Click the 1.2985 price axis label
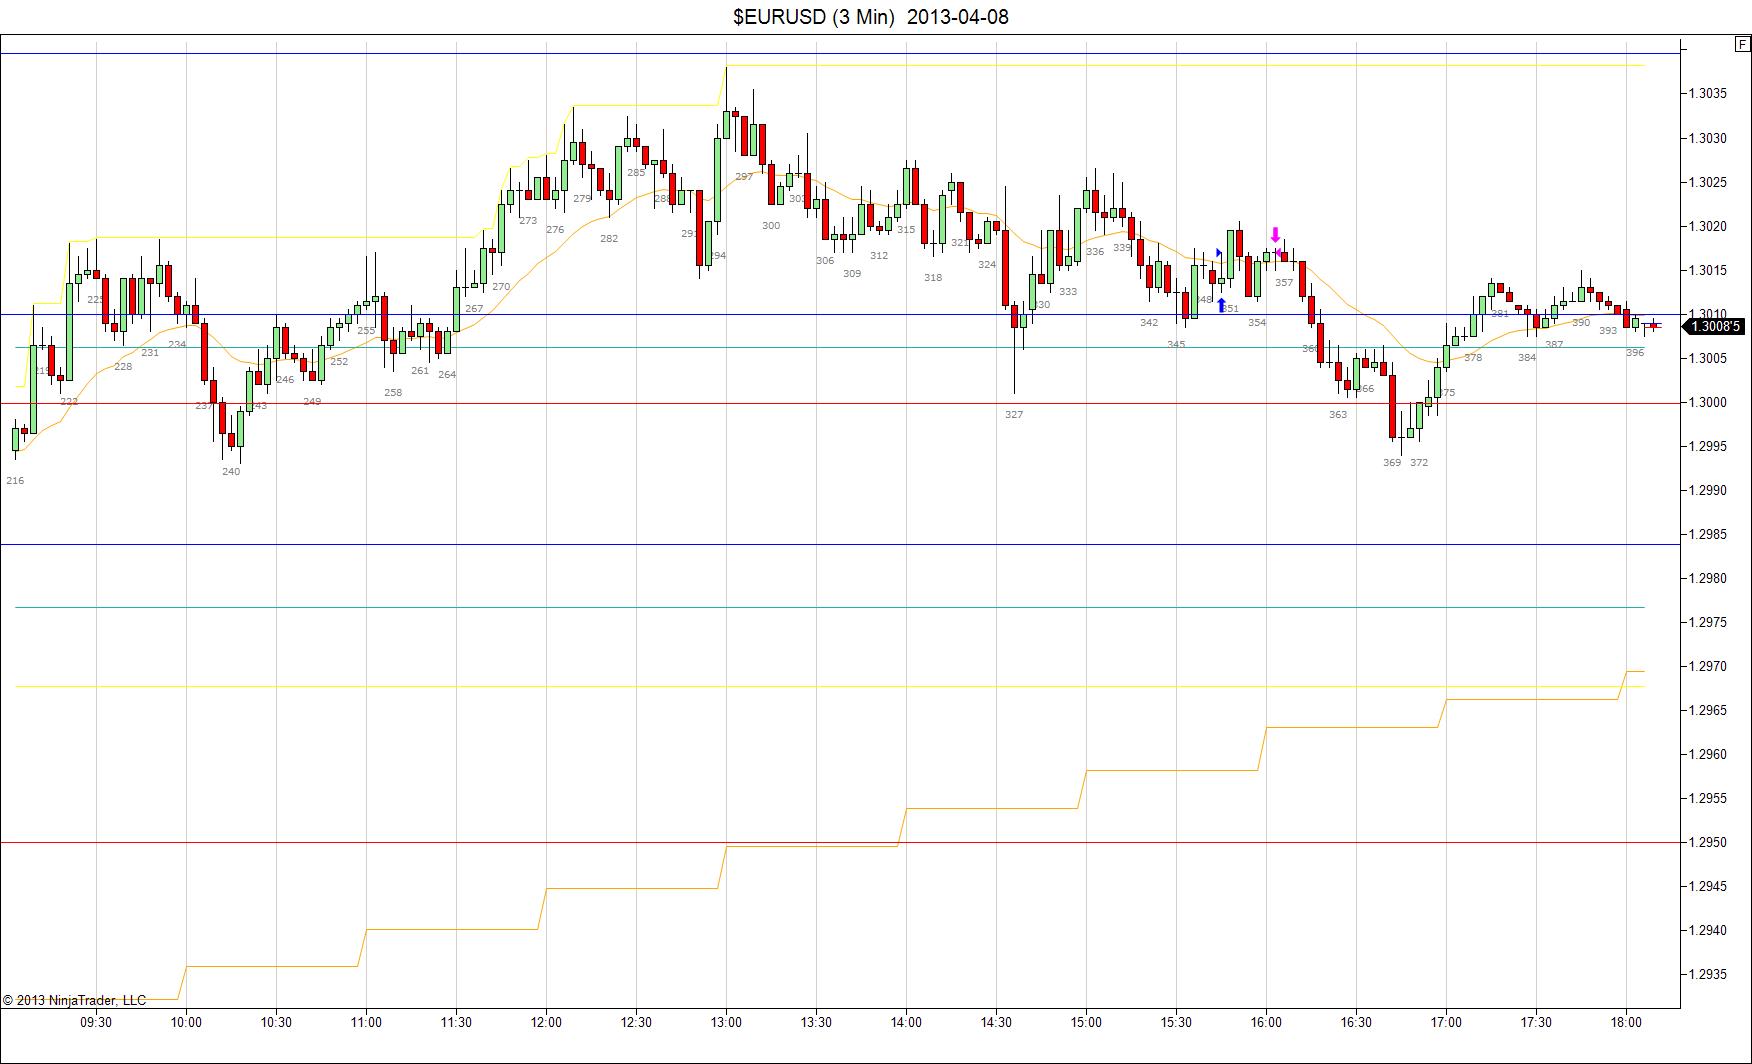 (x=1707, y=534)
